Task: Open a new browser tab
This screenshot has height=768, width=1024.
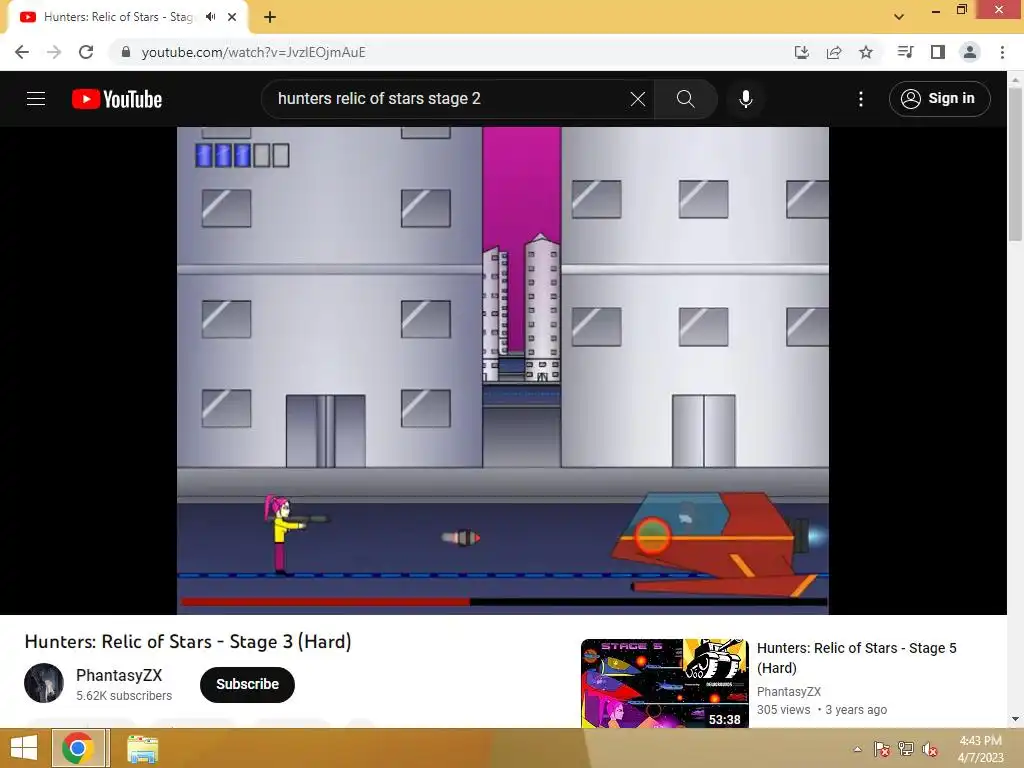Action: (x=270, y=18)
